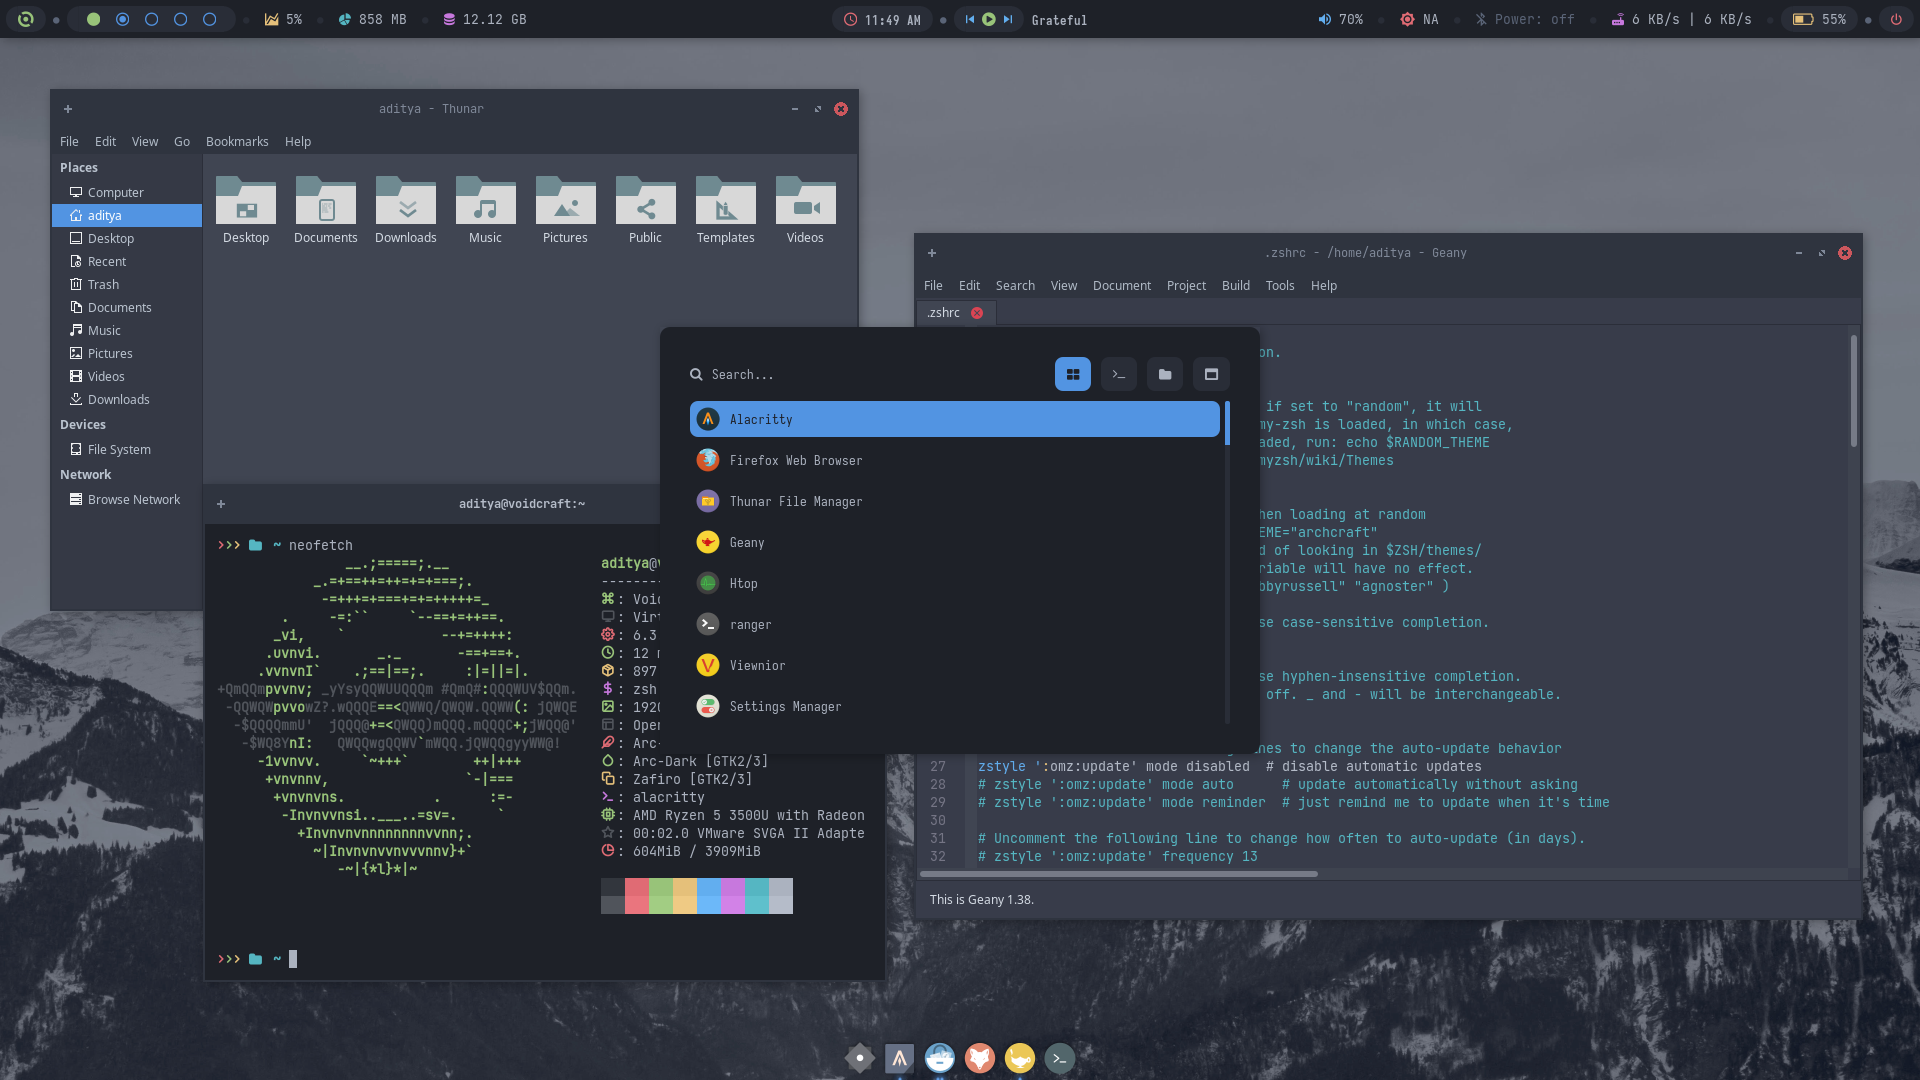This screenshot has height=1080, width=1920.
Task: Select the apps grid mode in launcher
Action: point(1072,375)
